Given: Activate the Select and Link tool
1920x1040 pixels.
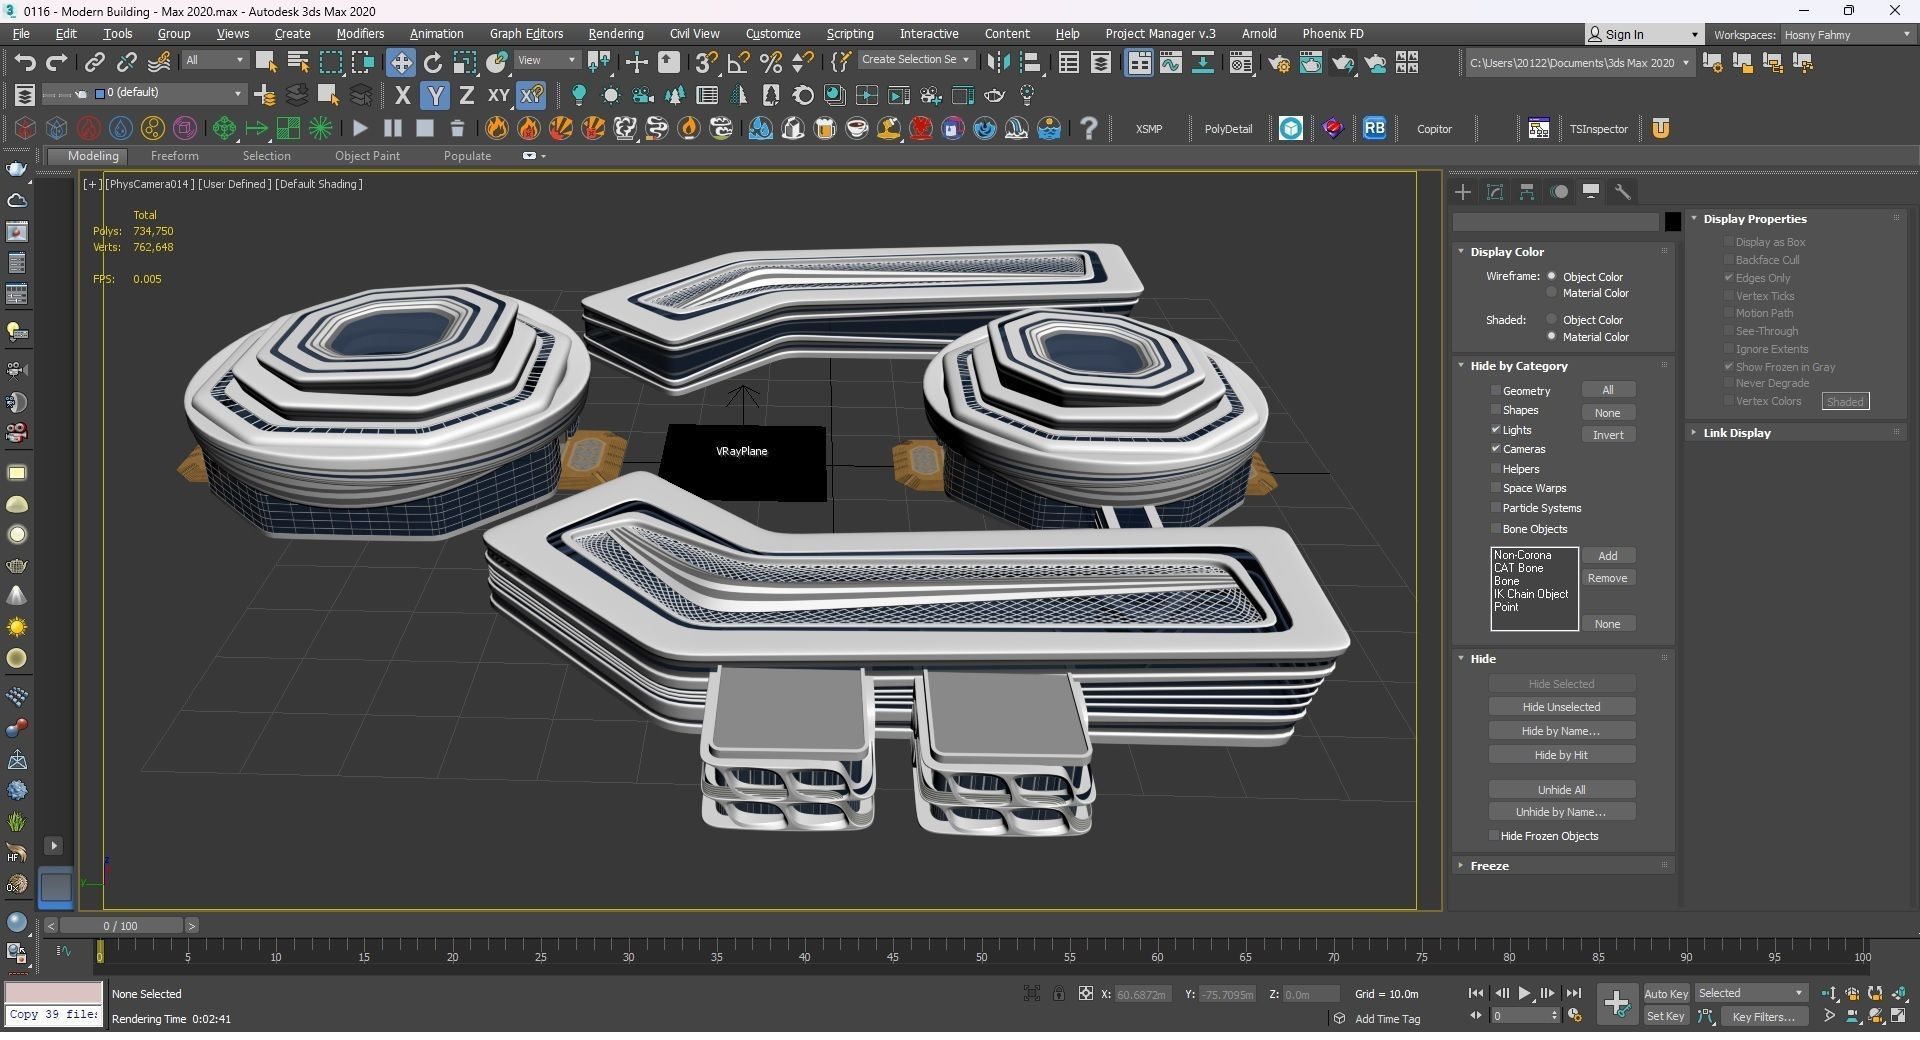Looking at the screenshot, I should (x=94, y=62).
